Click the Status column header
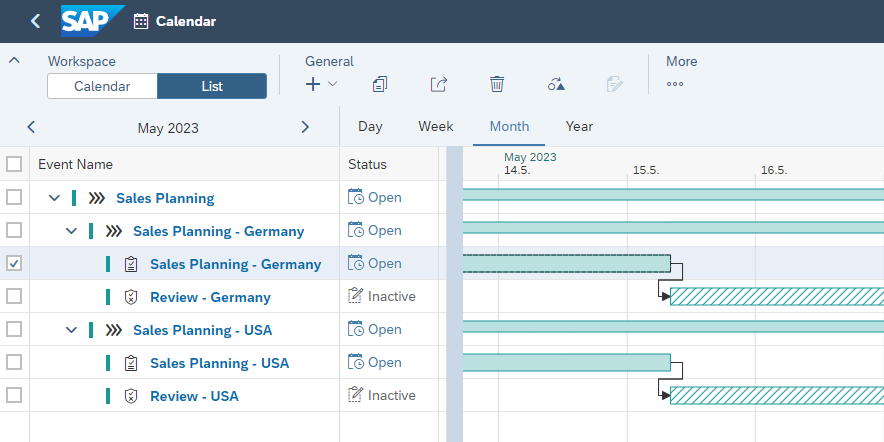 [368, 164]
